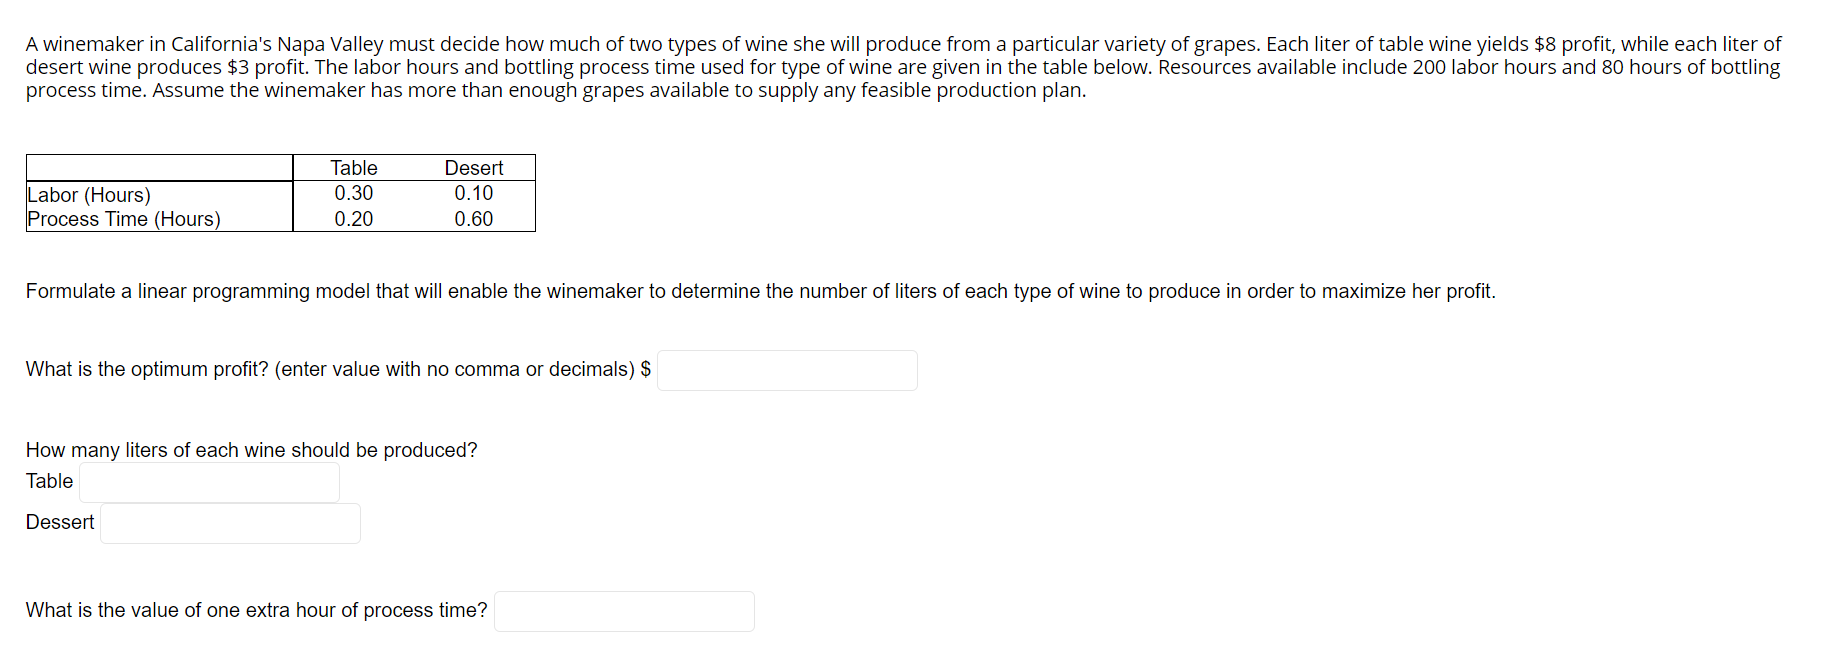This screenshot has height=646, width=1821.
Task: Select the 0.30 labor value cell
Action: pos(354,193)
